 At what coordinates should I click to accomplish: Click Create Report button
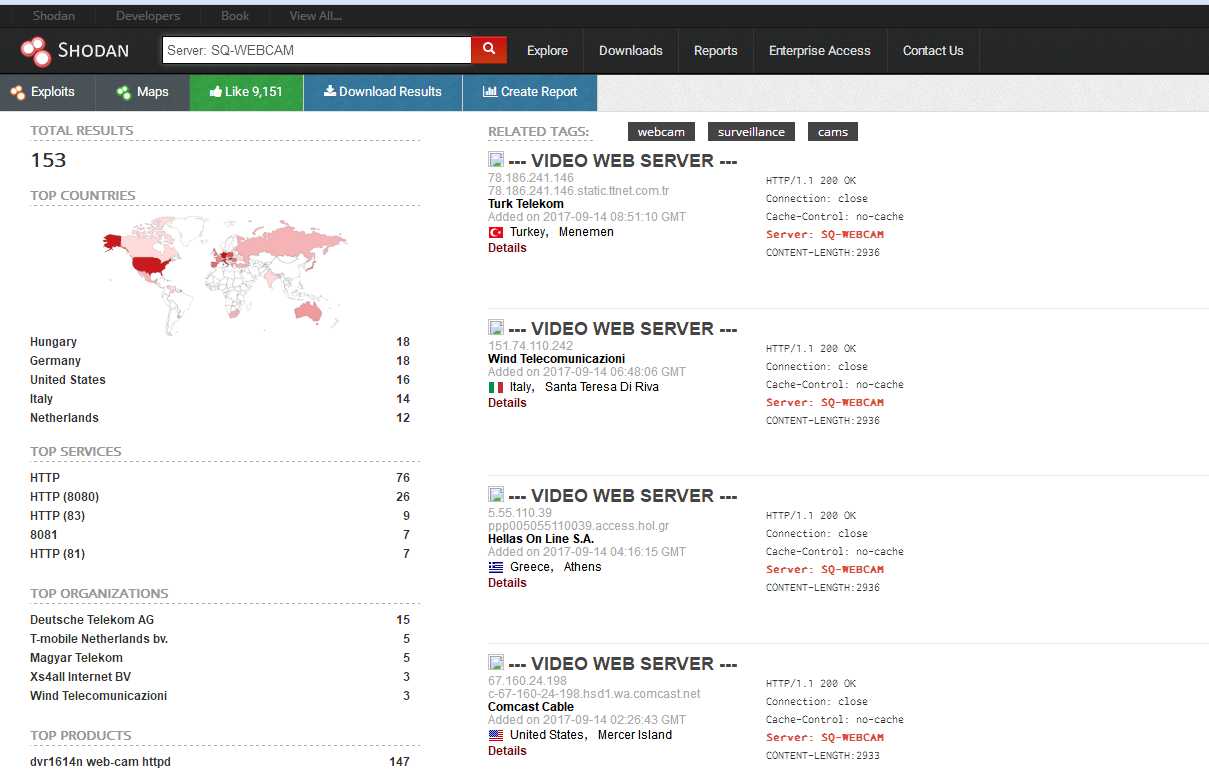click(x=530, y=92)
